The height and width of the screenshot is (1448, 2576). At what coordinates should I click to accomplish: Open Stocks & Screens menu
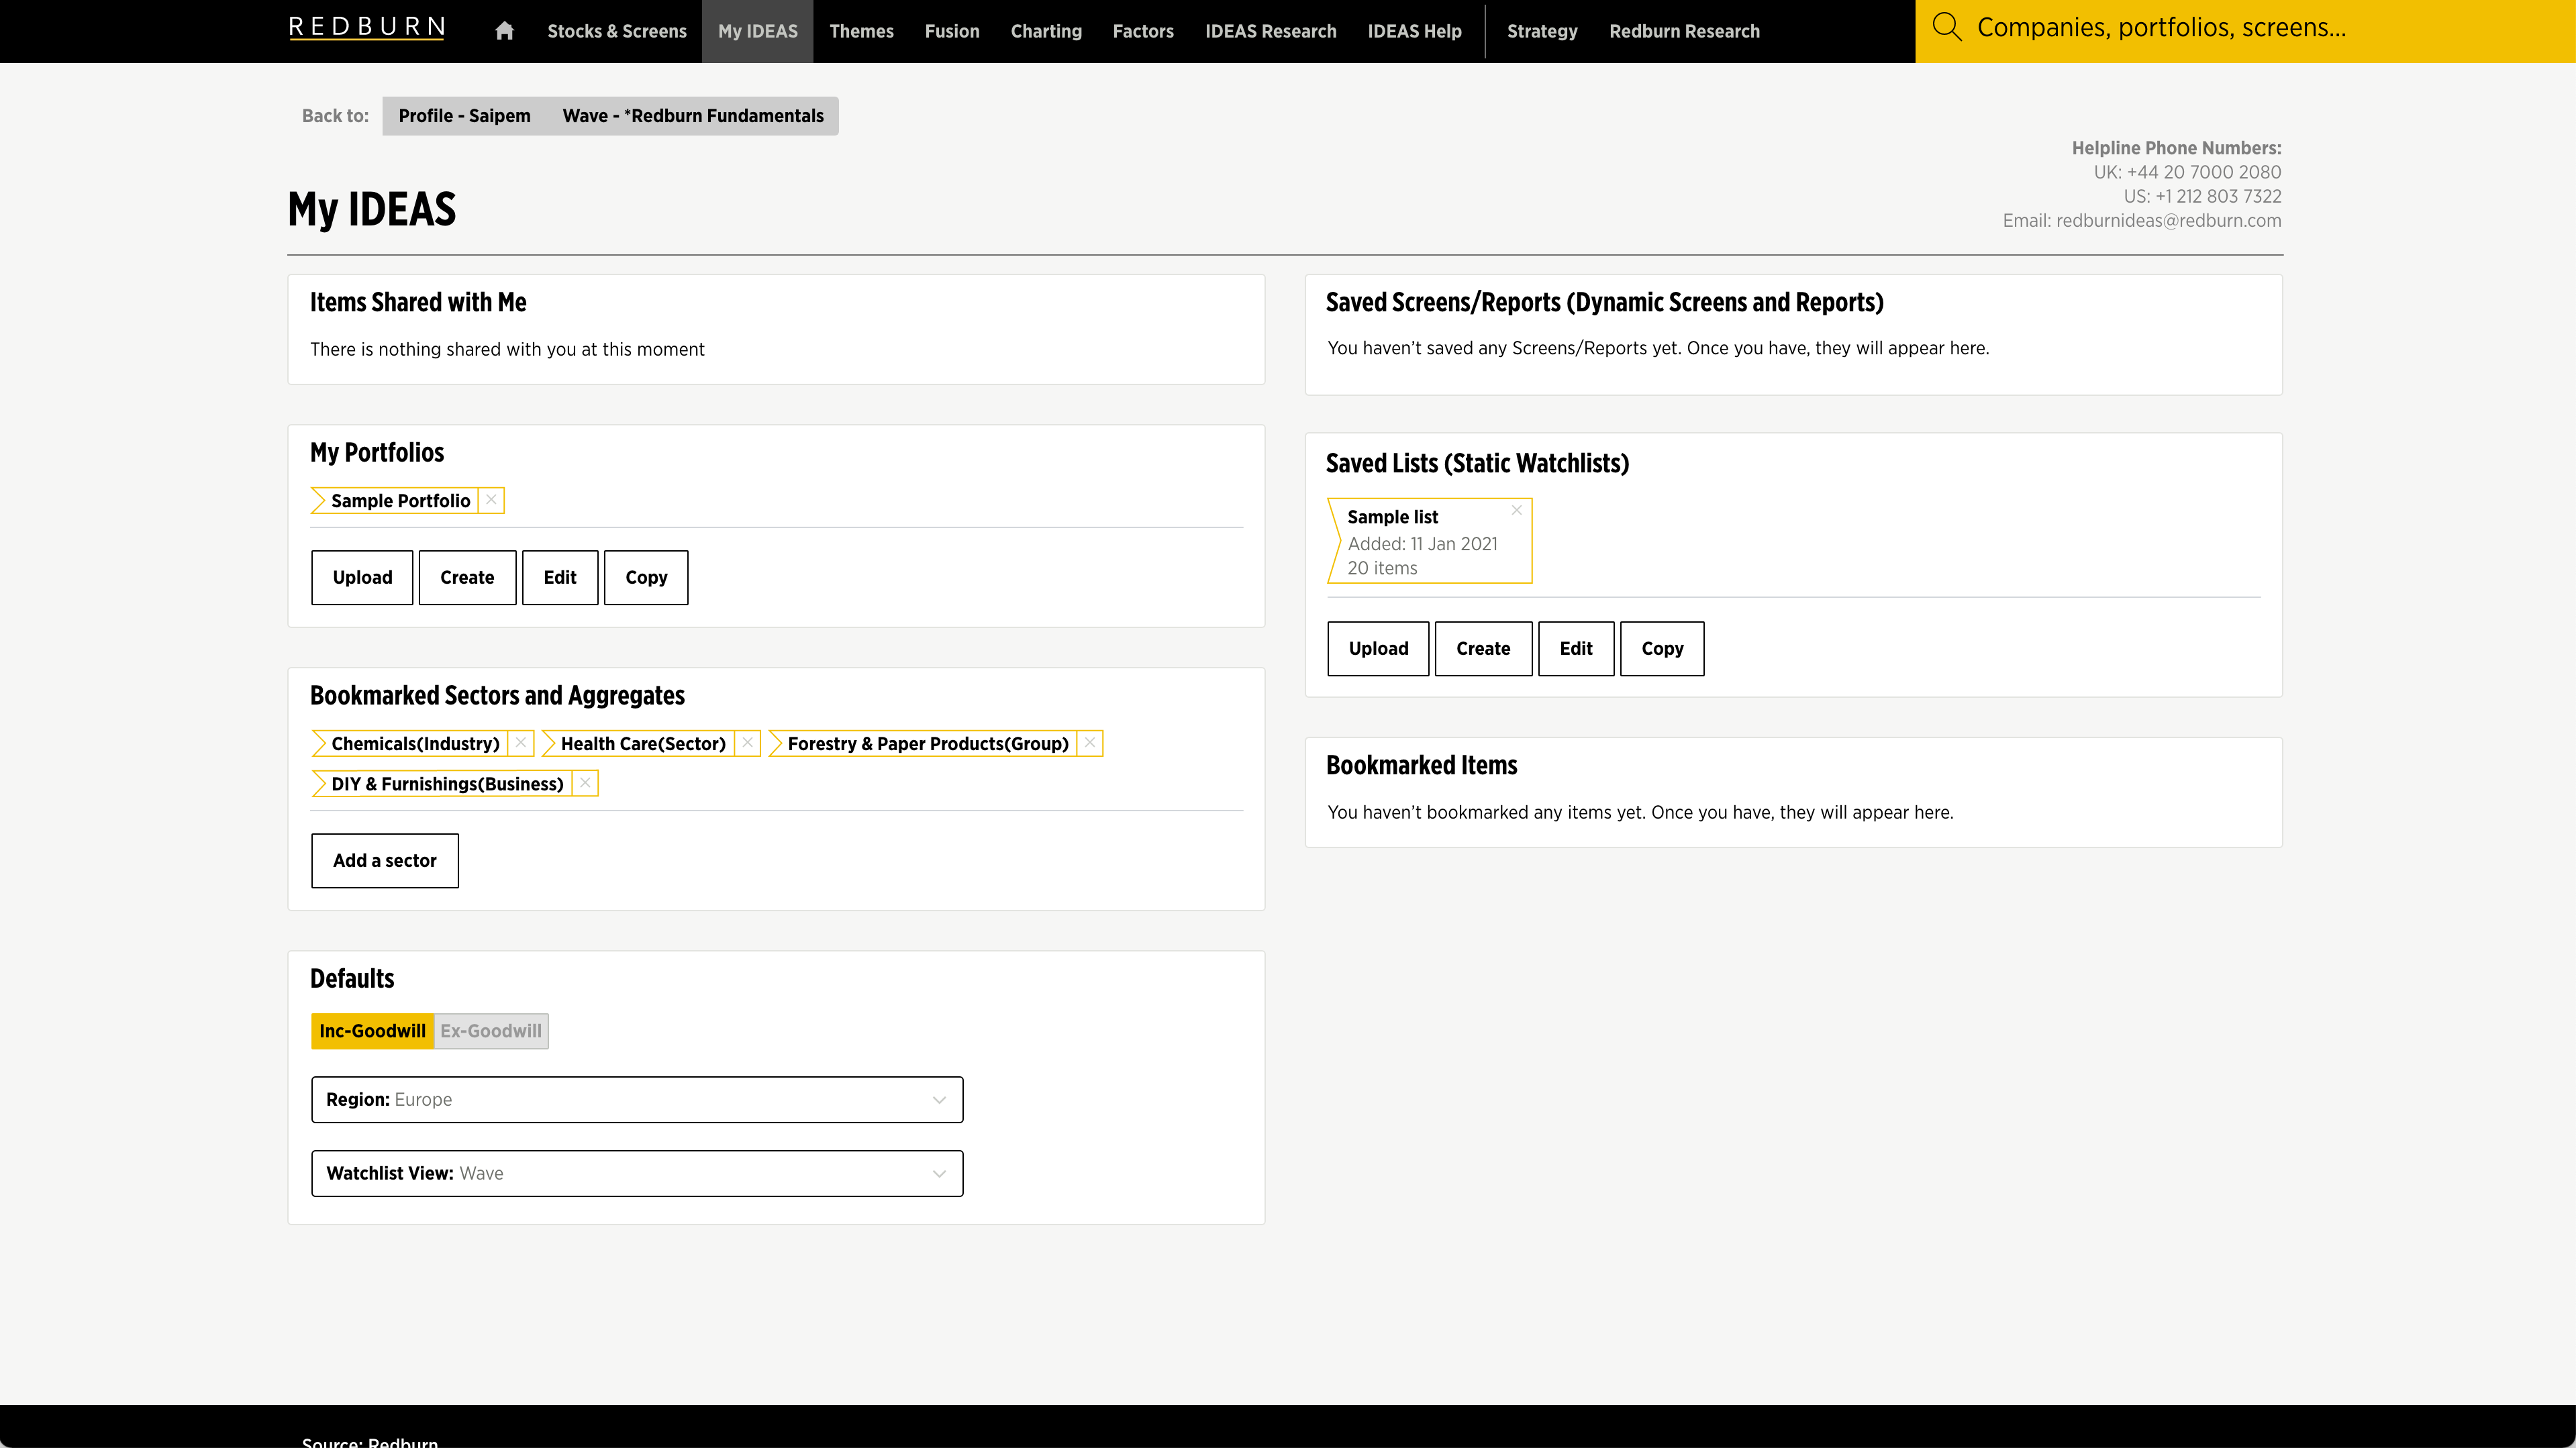tap(617, 31)
